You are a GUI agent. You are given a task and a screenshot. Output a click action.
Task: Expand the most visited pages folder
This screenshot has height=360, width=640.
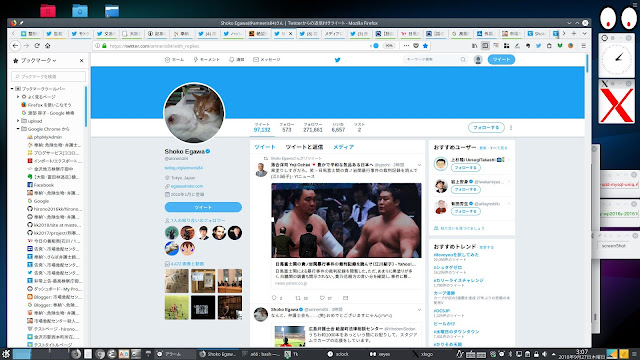pos(18,97)
